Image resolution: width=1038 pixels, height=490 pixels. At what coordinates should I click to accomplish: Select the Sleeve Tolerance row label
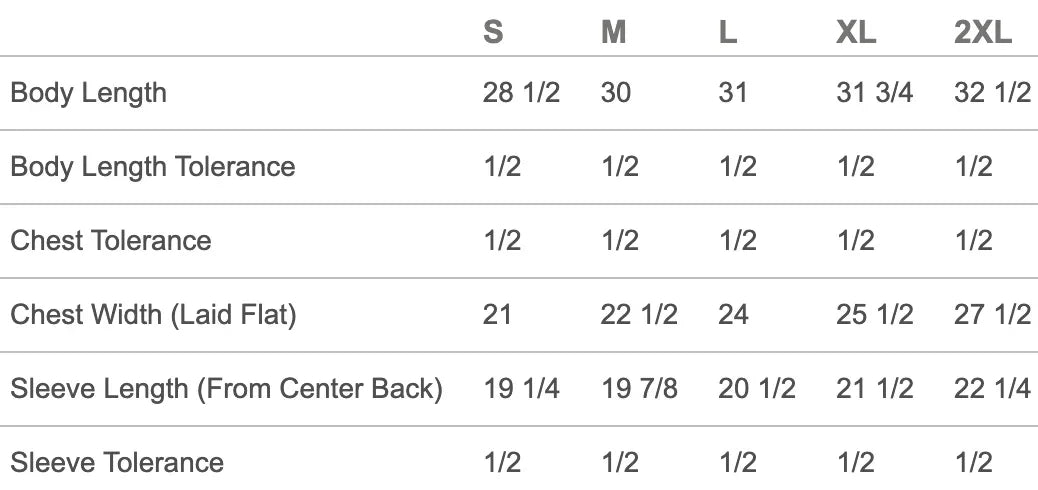[117, 462]
